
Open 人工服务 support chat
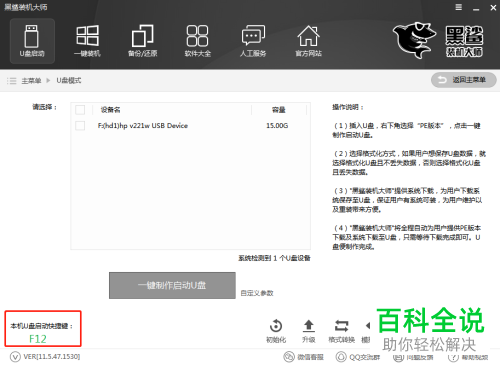click(x=253, y=41)
